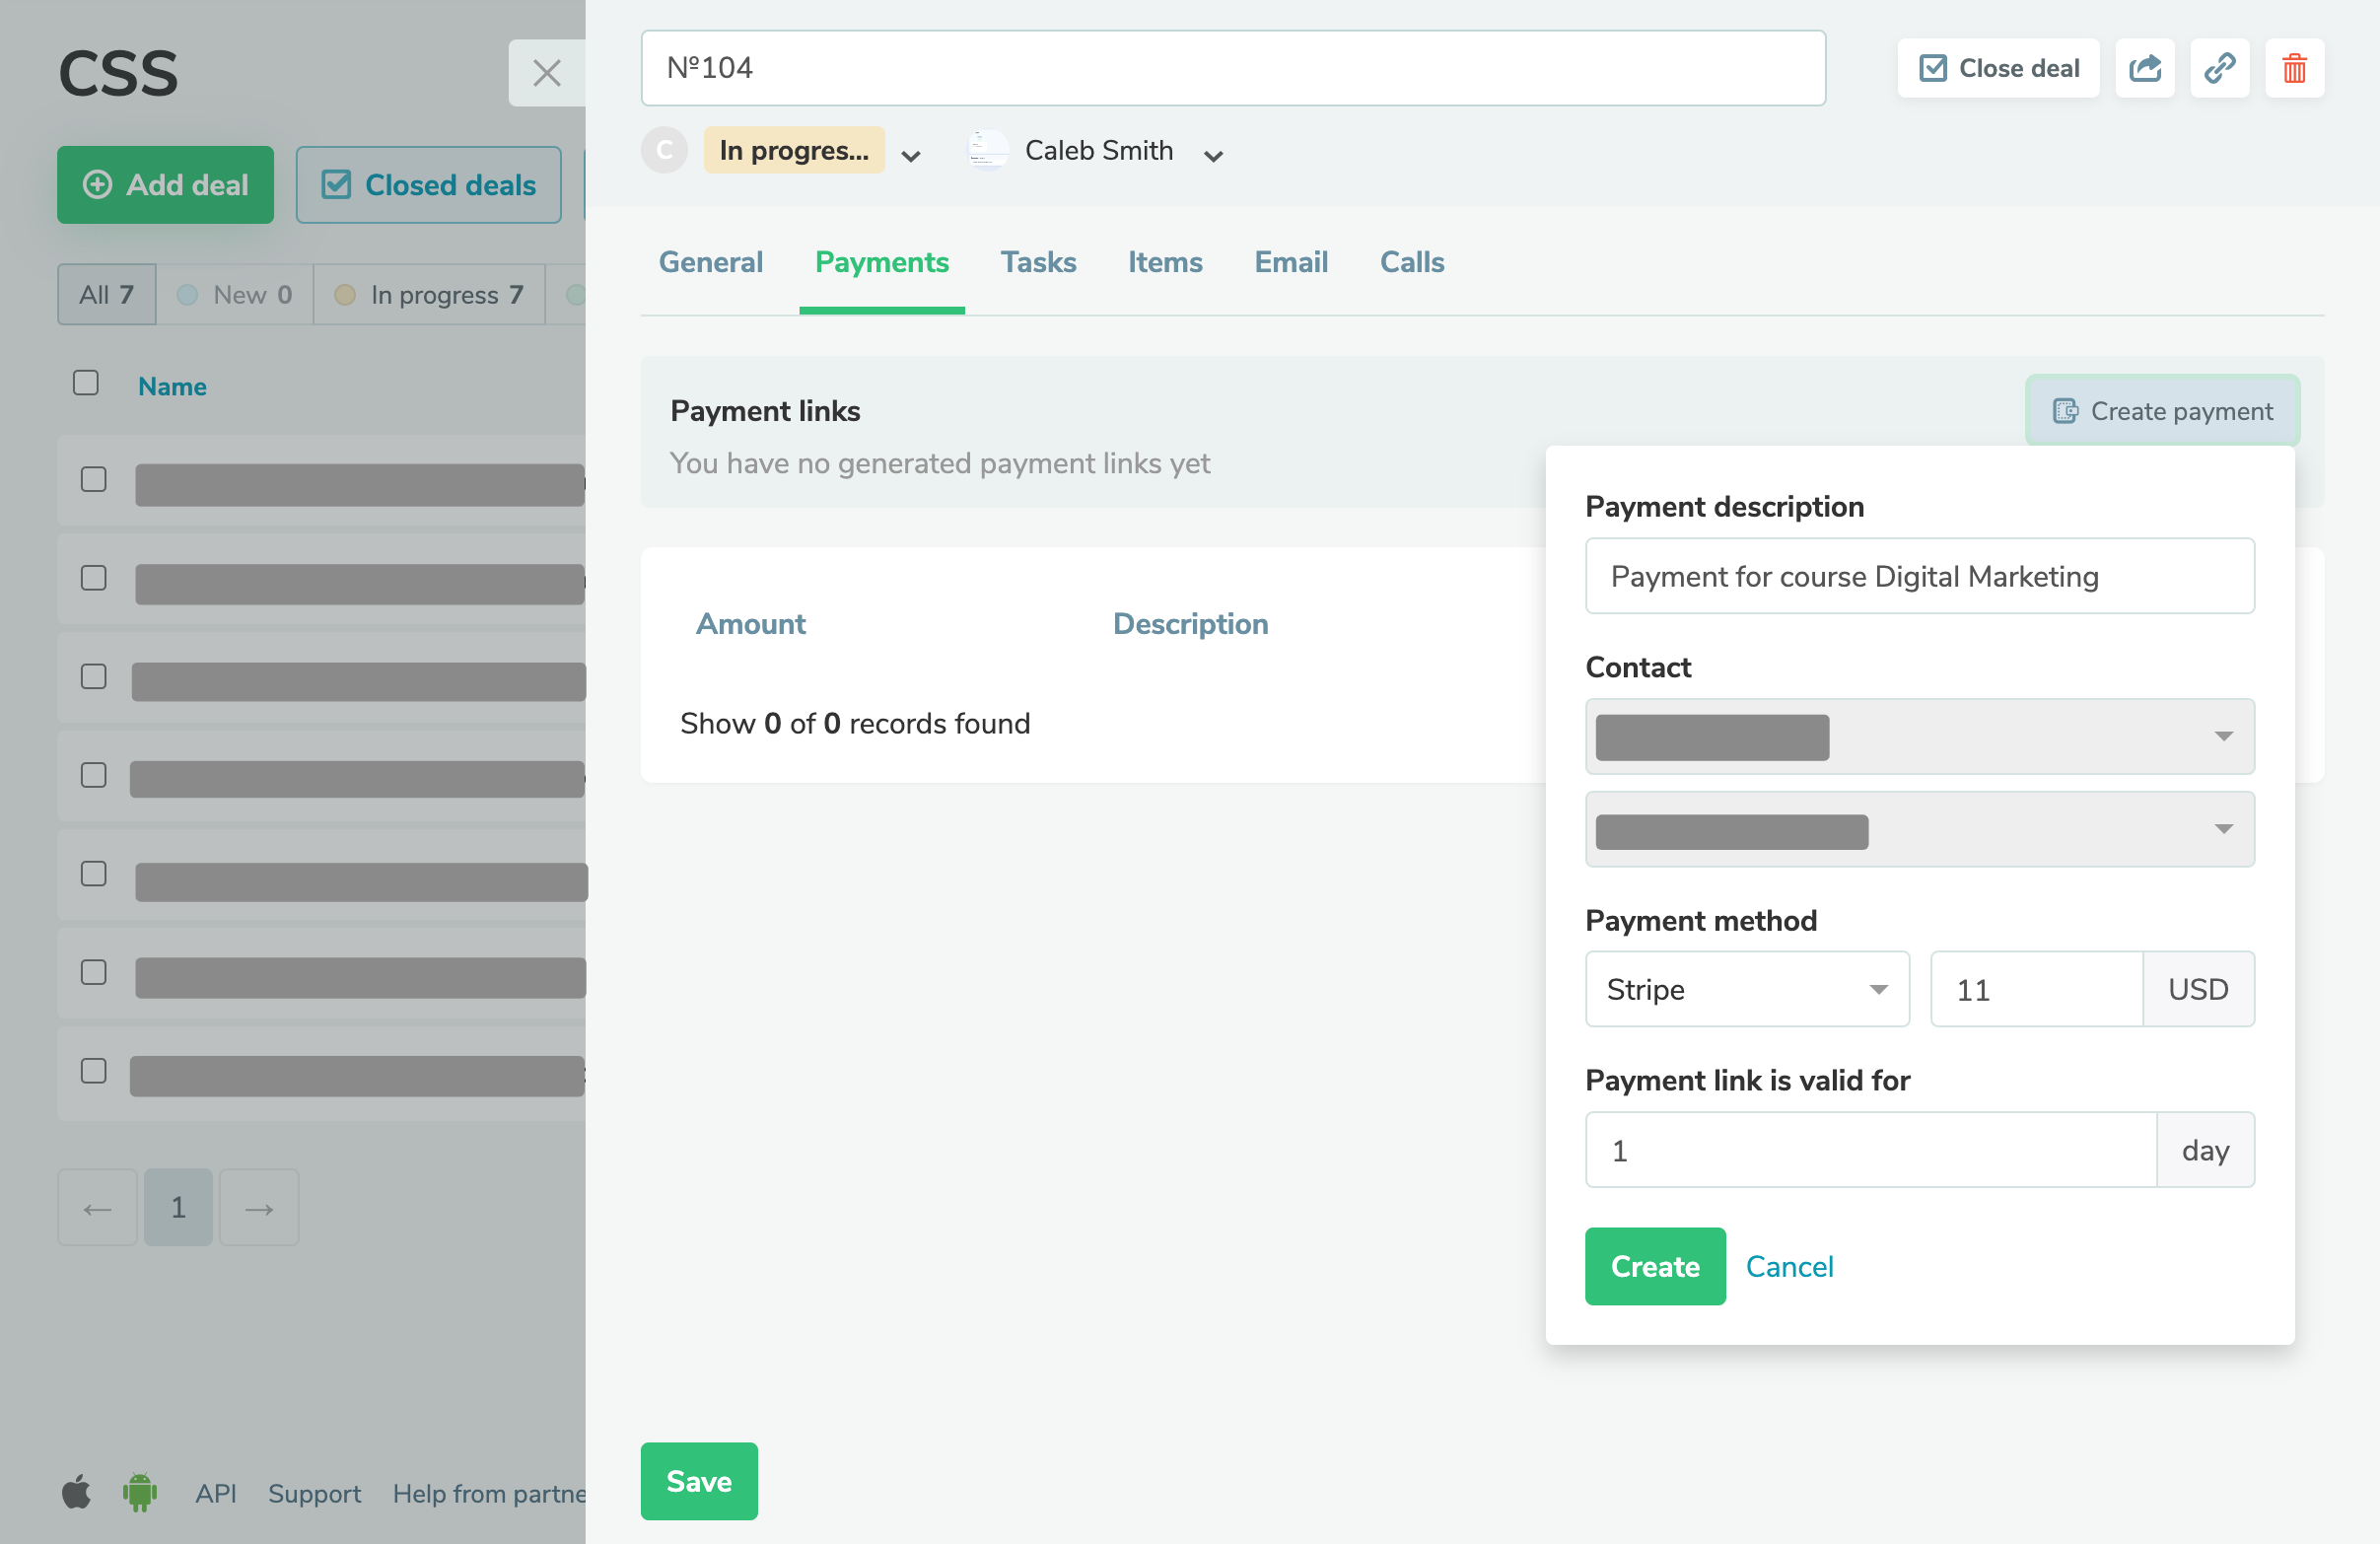Check the first deal's checkbox

(x=93, y=480)
